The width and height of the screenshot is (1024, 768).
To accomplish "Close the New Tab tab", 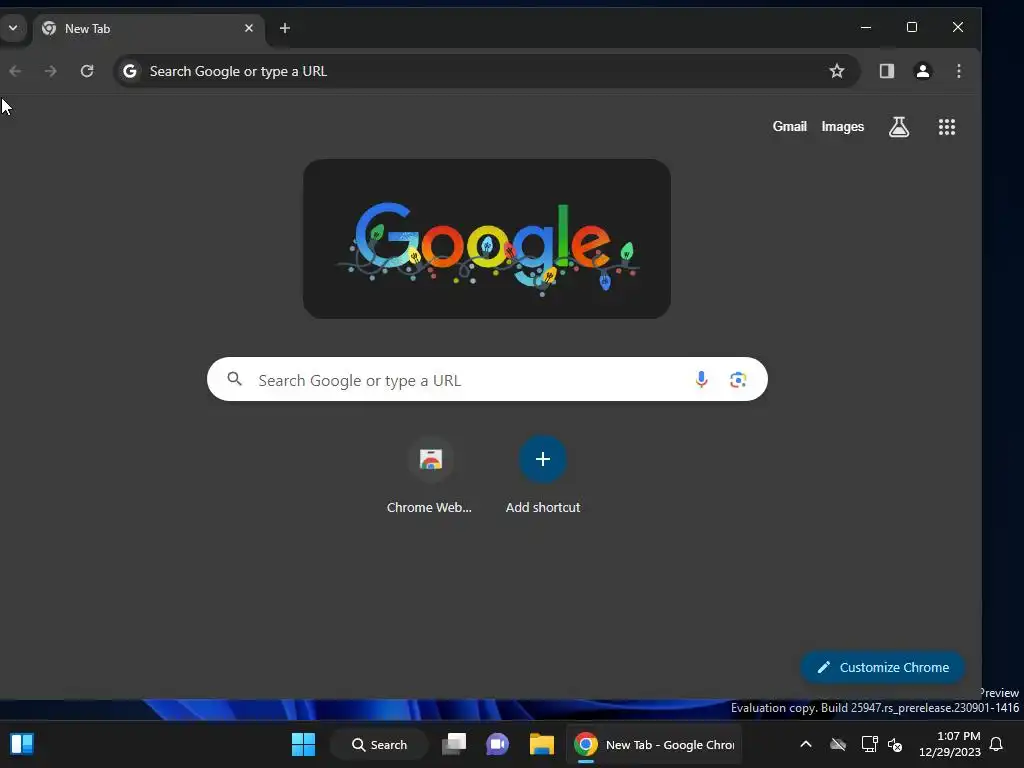I will (x=249, y=28).
